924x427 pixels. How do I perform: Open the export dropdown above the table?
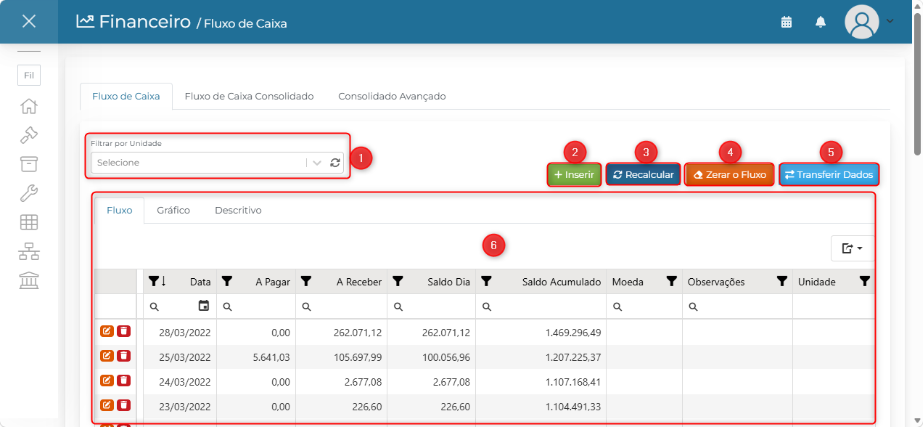point(853,249)
